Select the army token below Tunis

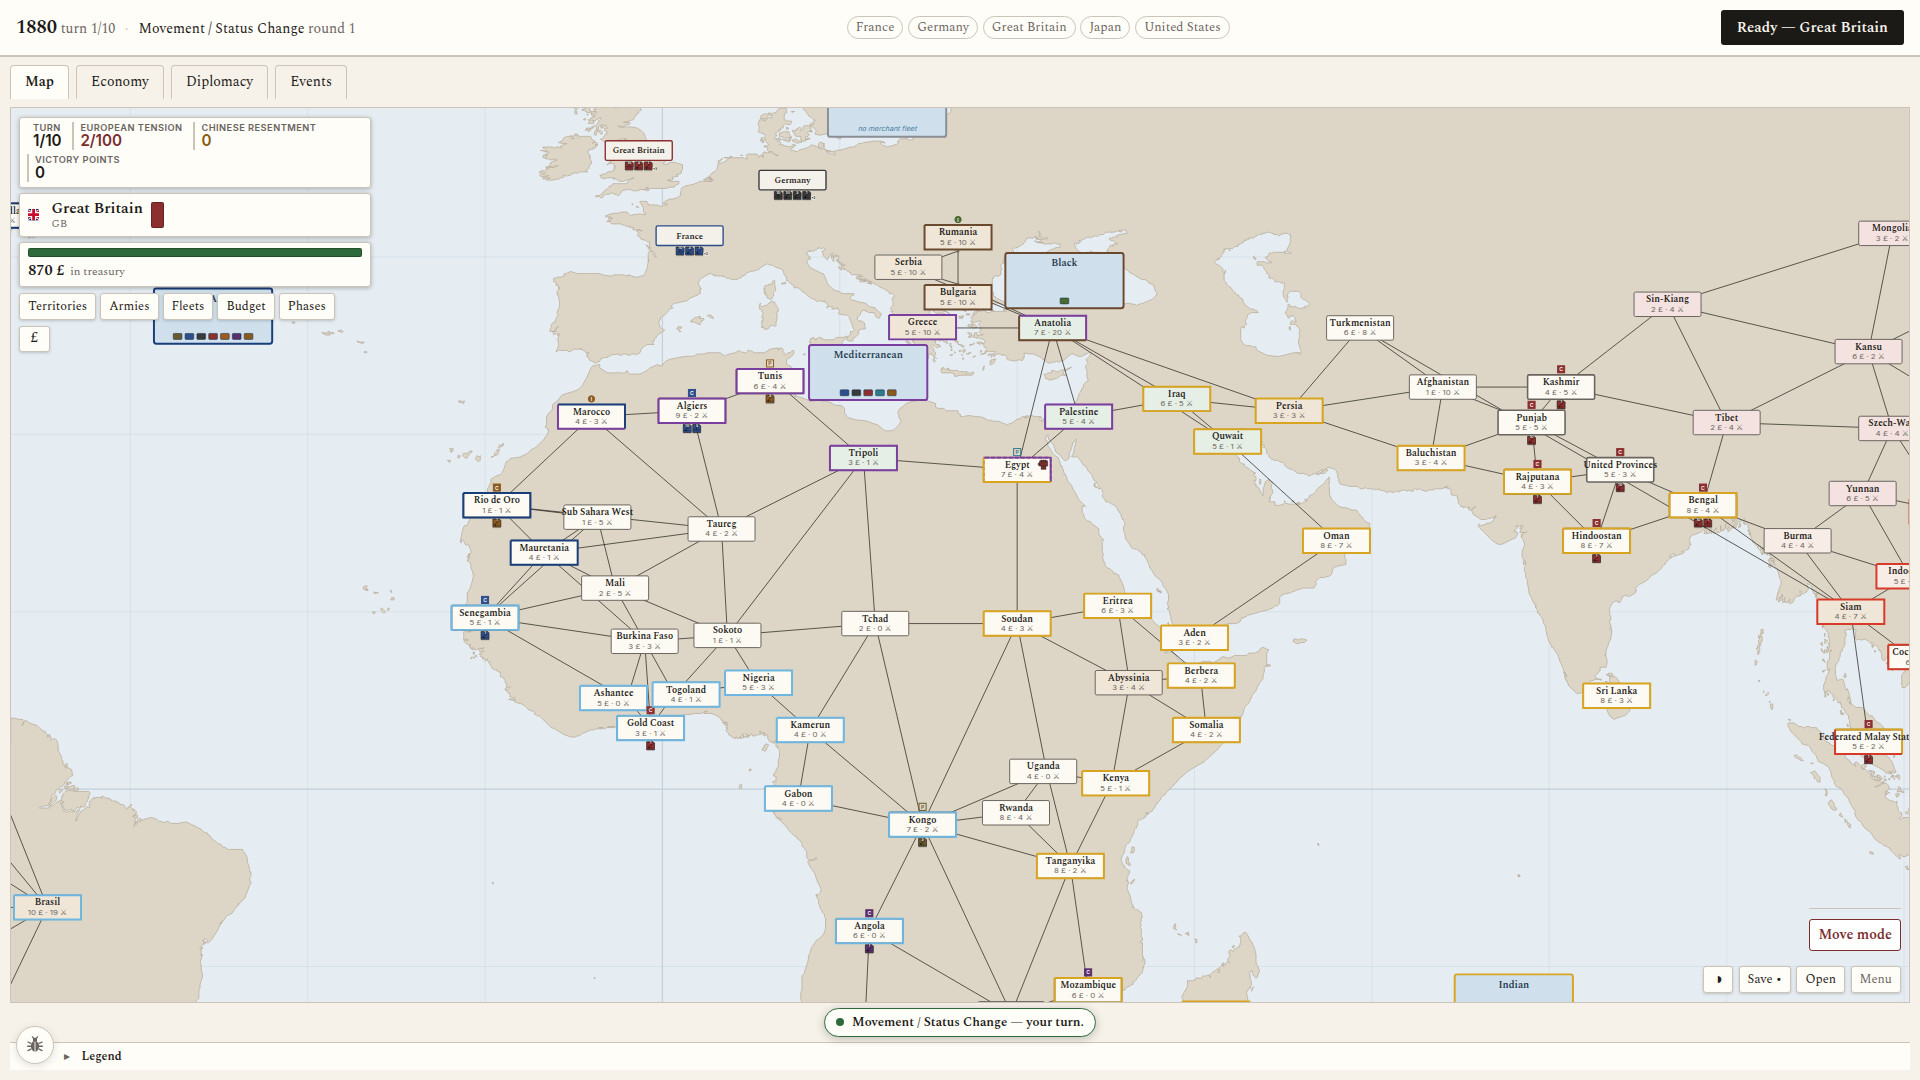coord(770,399)
